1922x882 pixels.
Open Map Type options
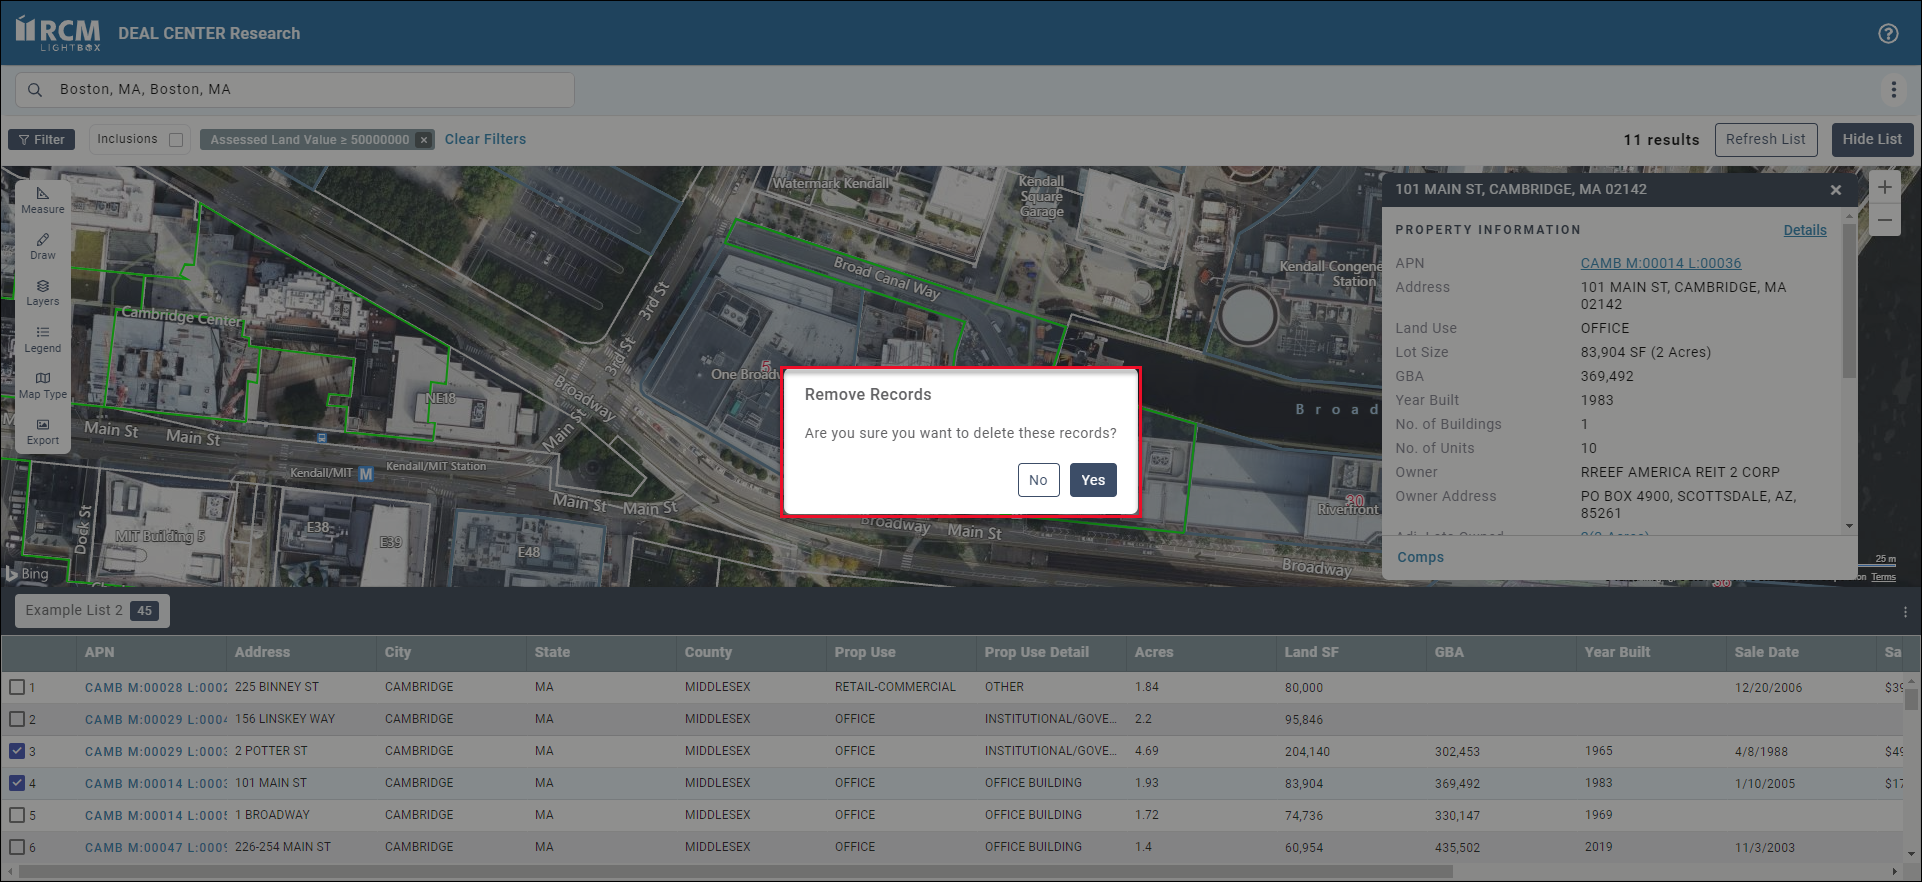pyautogui.click(x=42, y=385)
